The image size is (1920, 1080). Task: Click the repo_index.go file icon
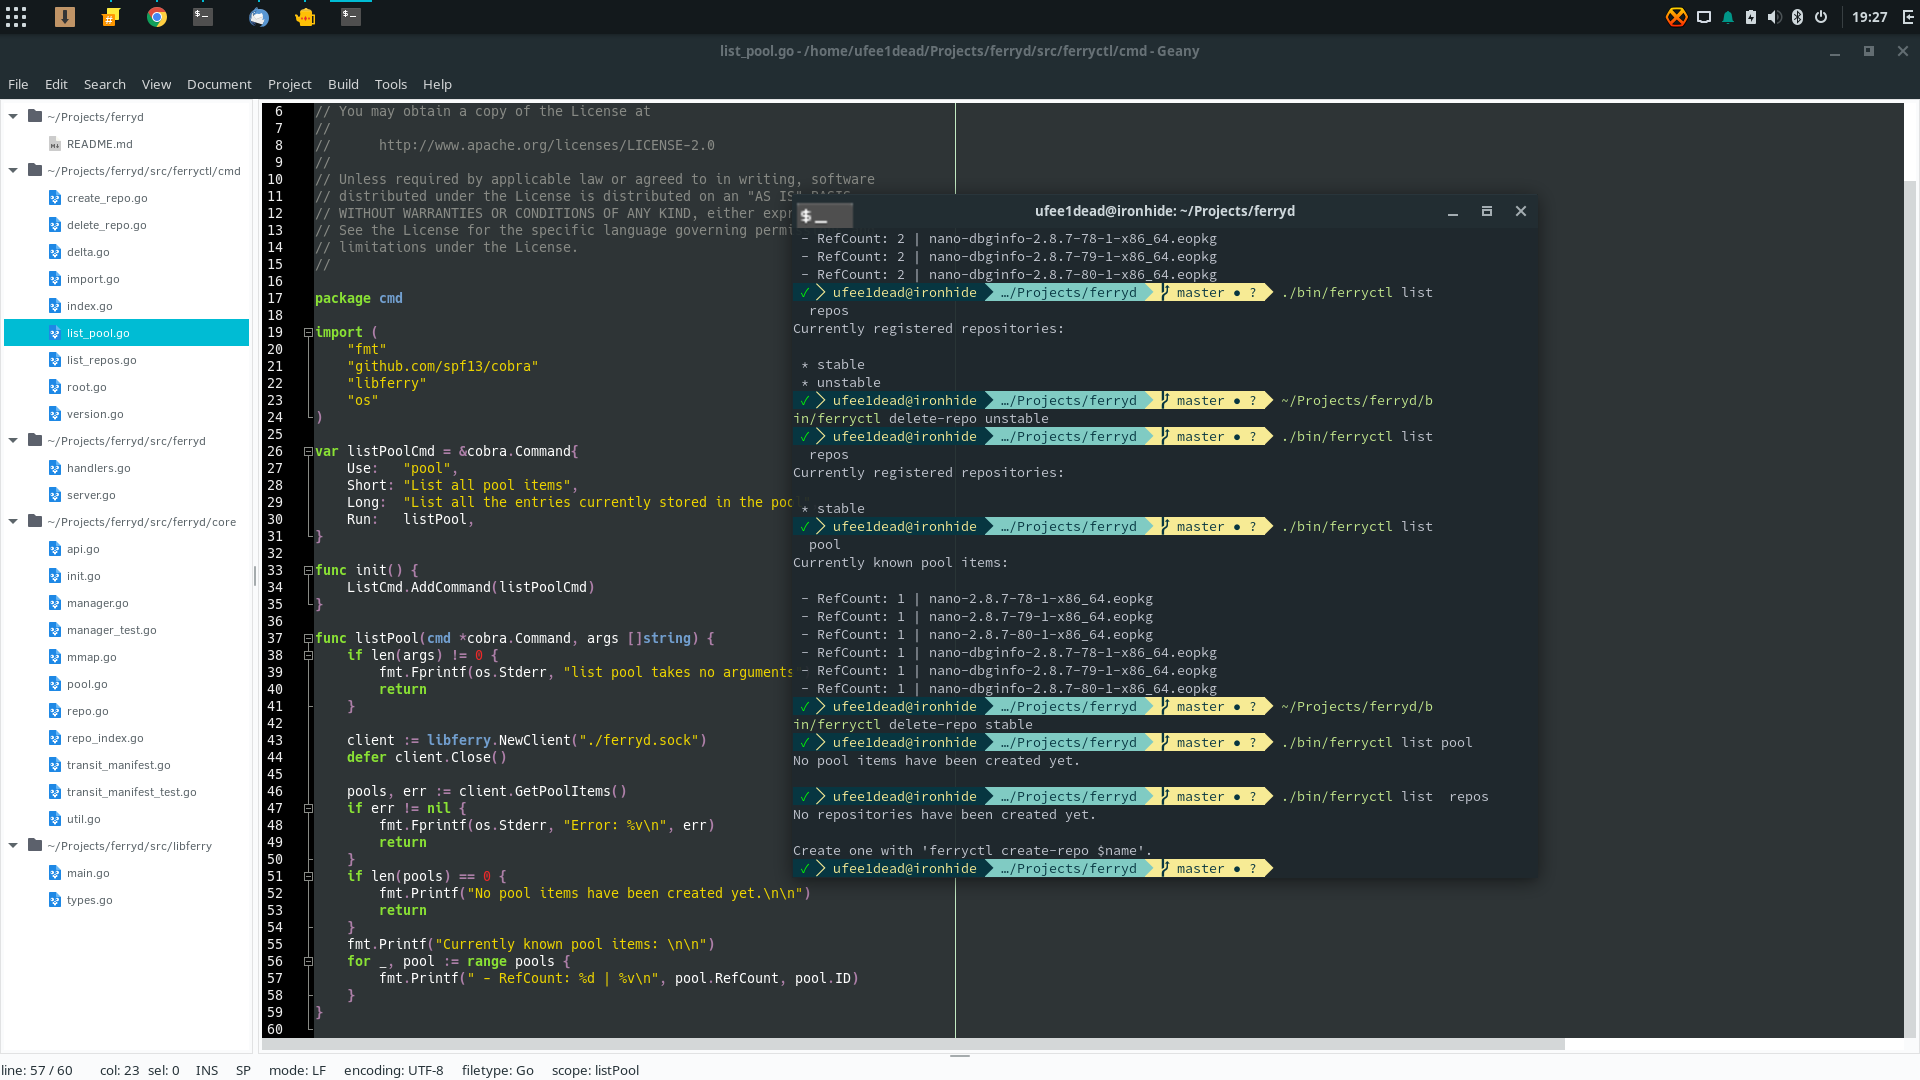point(55,738)
